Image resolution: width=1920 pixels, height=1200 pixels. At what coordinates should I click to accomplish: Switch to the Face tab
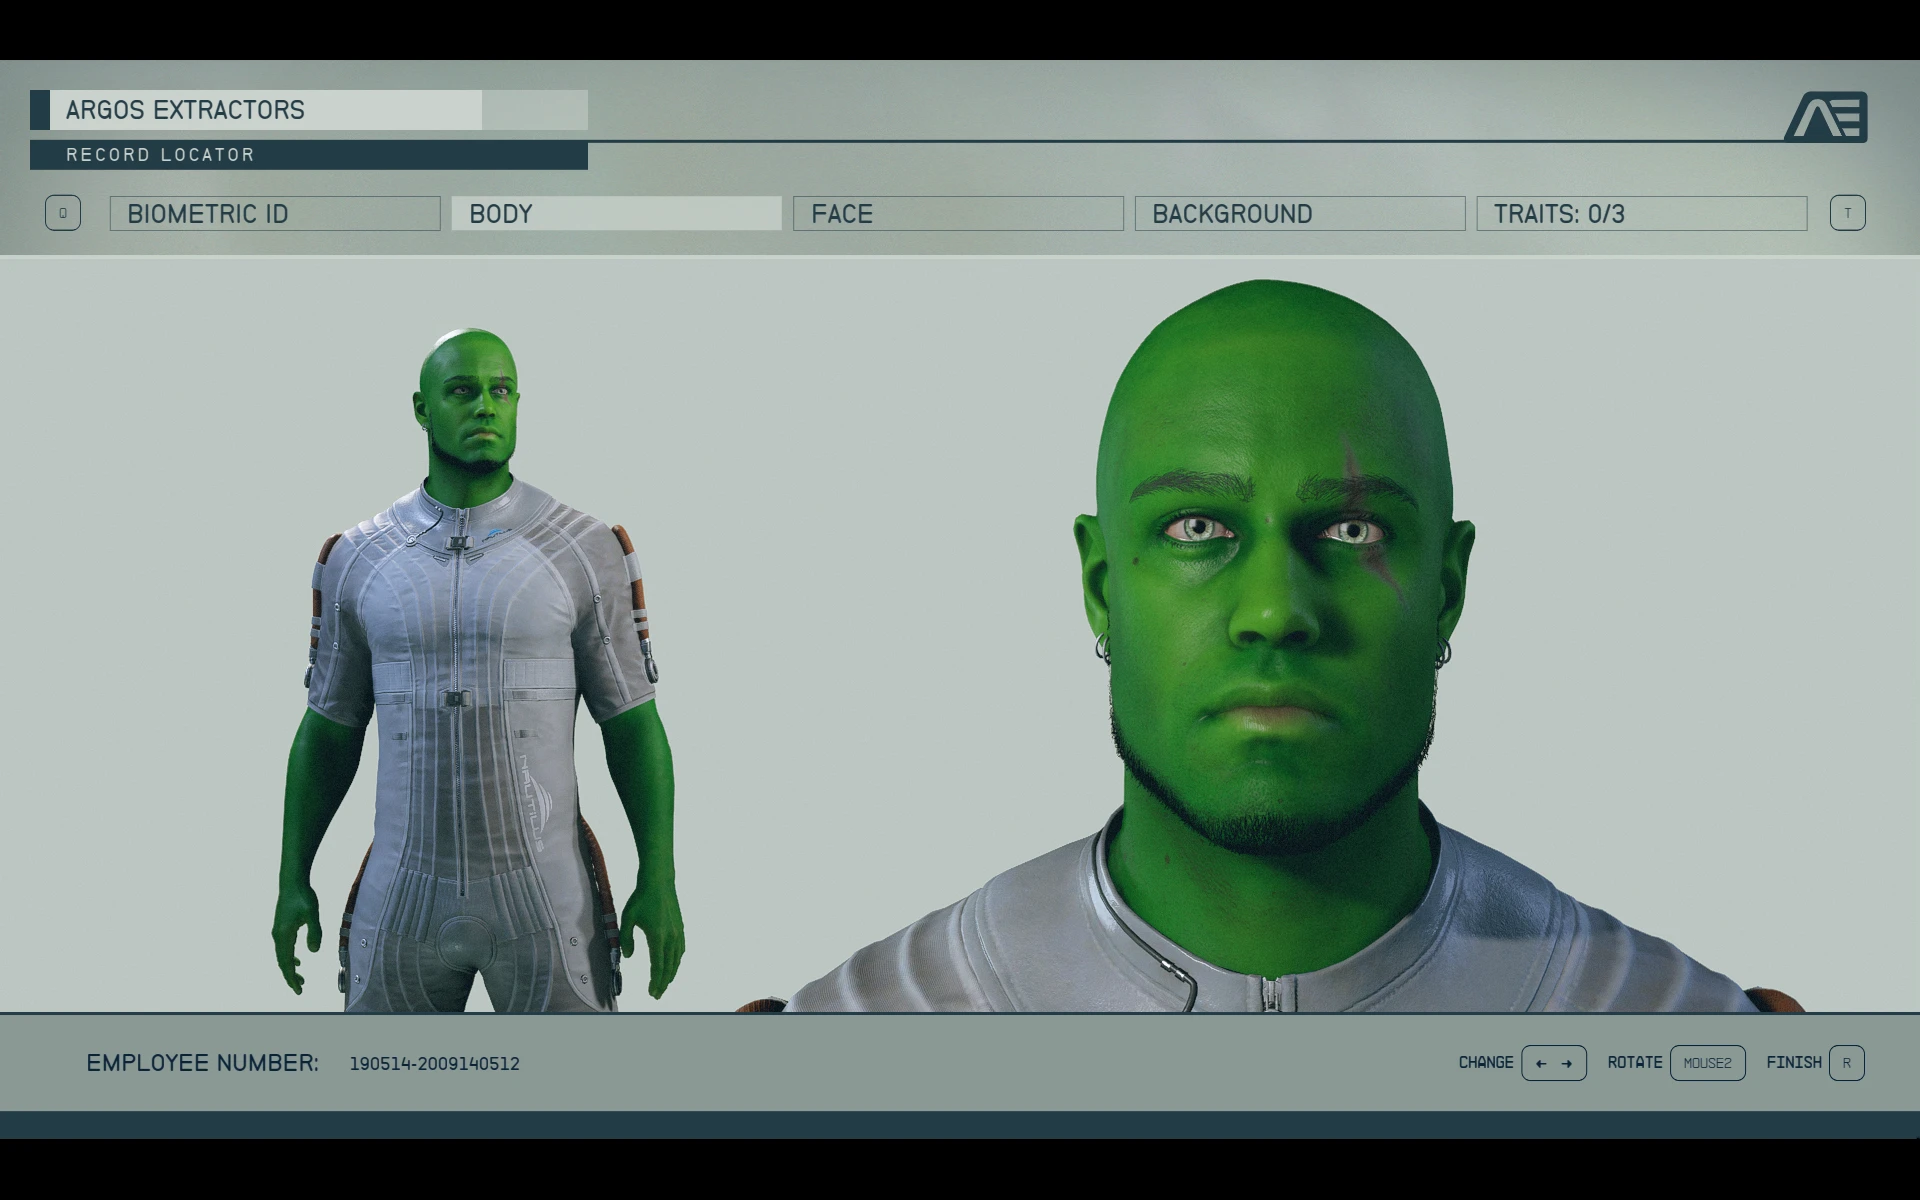point(958,214)
